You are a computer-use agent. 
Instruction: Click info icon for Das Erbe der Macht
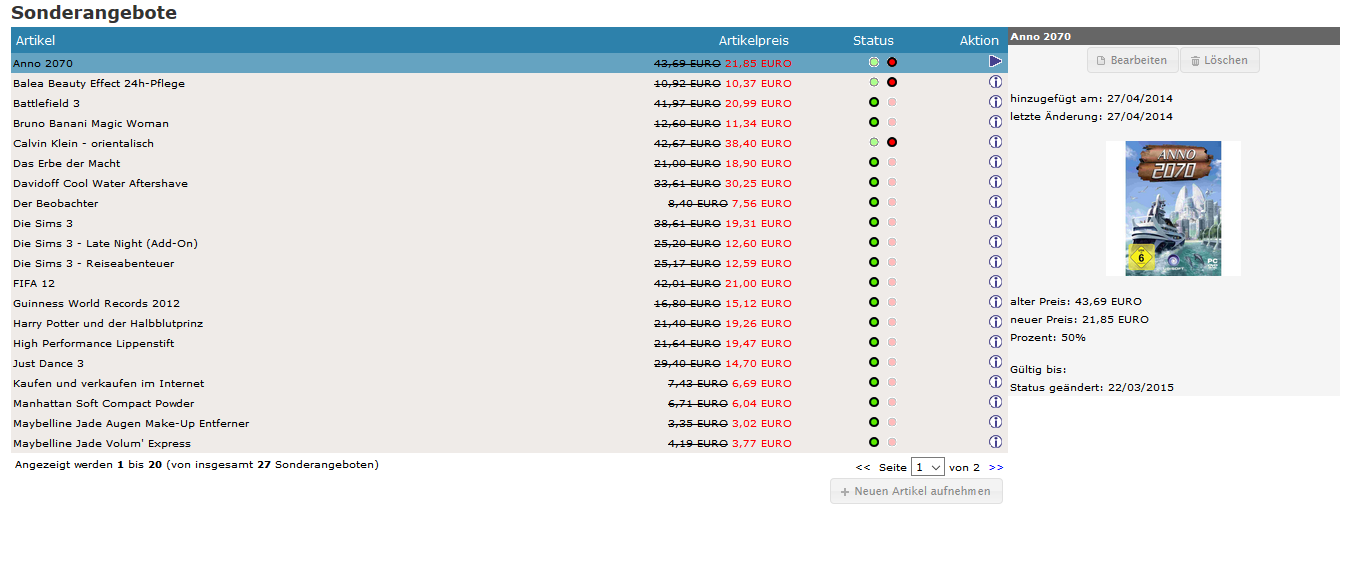(x=995, y=162)
